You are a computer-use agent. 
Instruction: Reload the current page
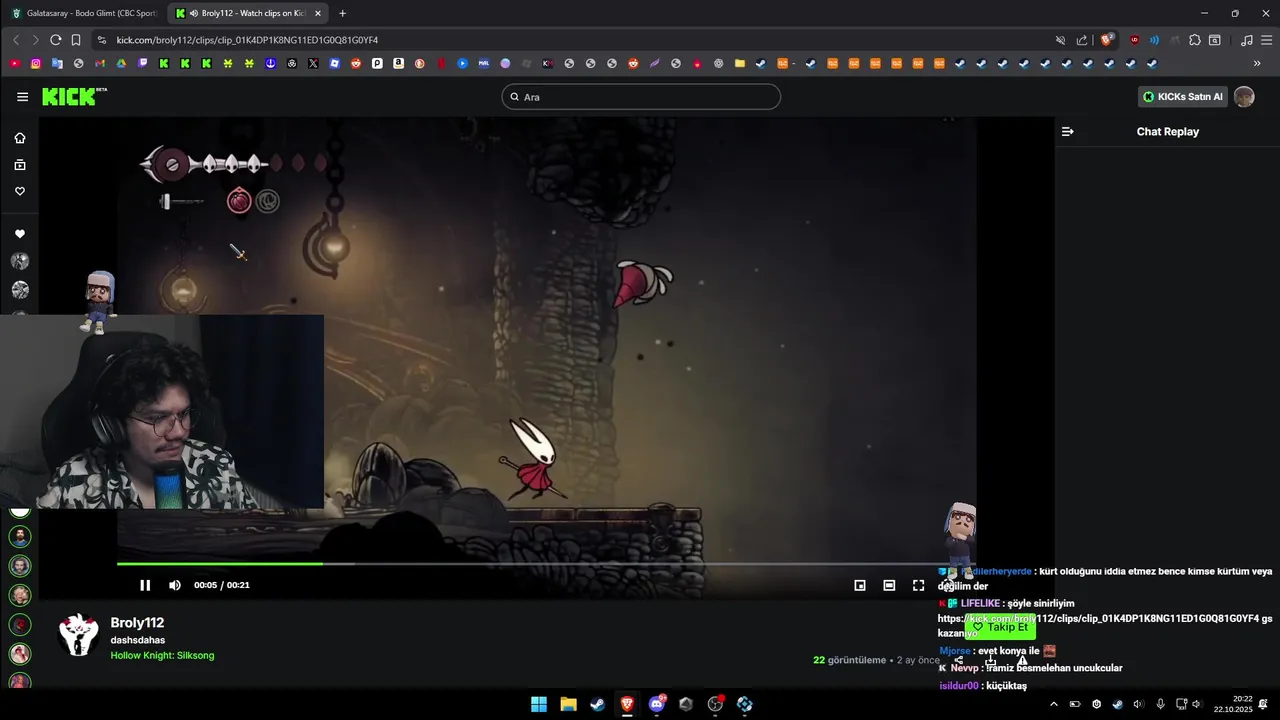click(55, 40)
